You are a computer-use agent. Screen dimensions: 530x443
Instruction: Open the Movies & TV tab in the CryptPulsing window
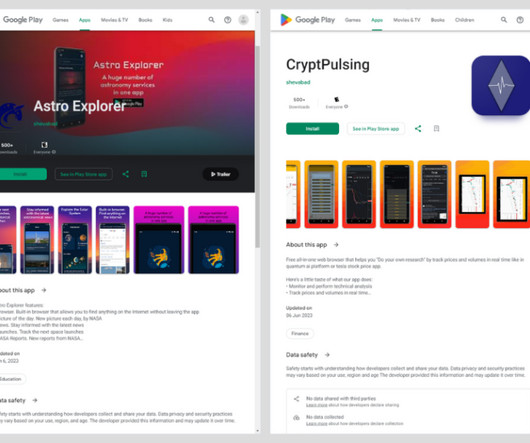coord(407,20)
